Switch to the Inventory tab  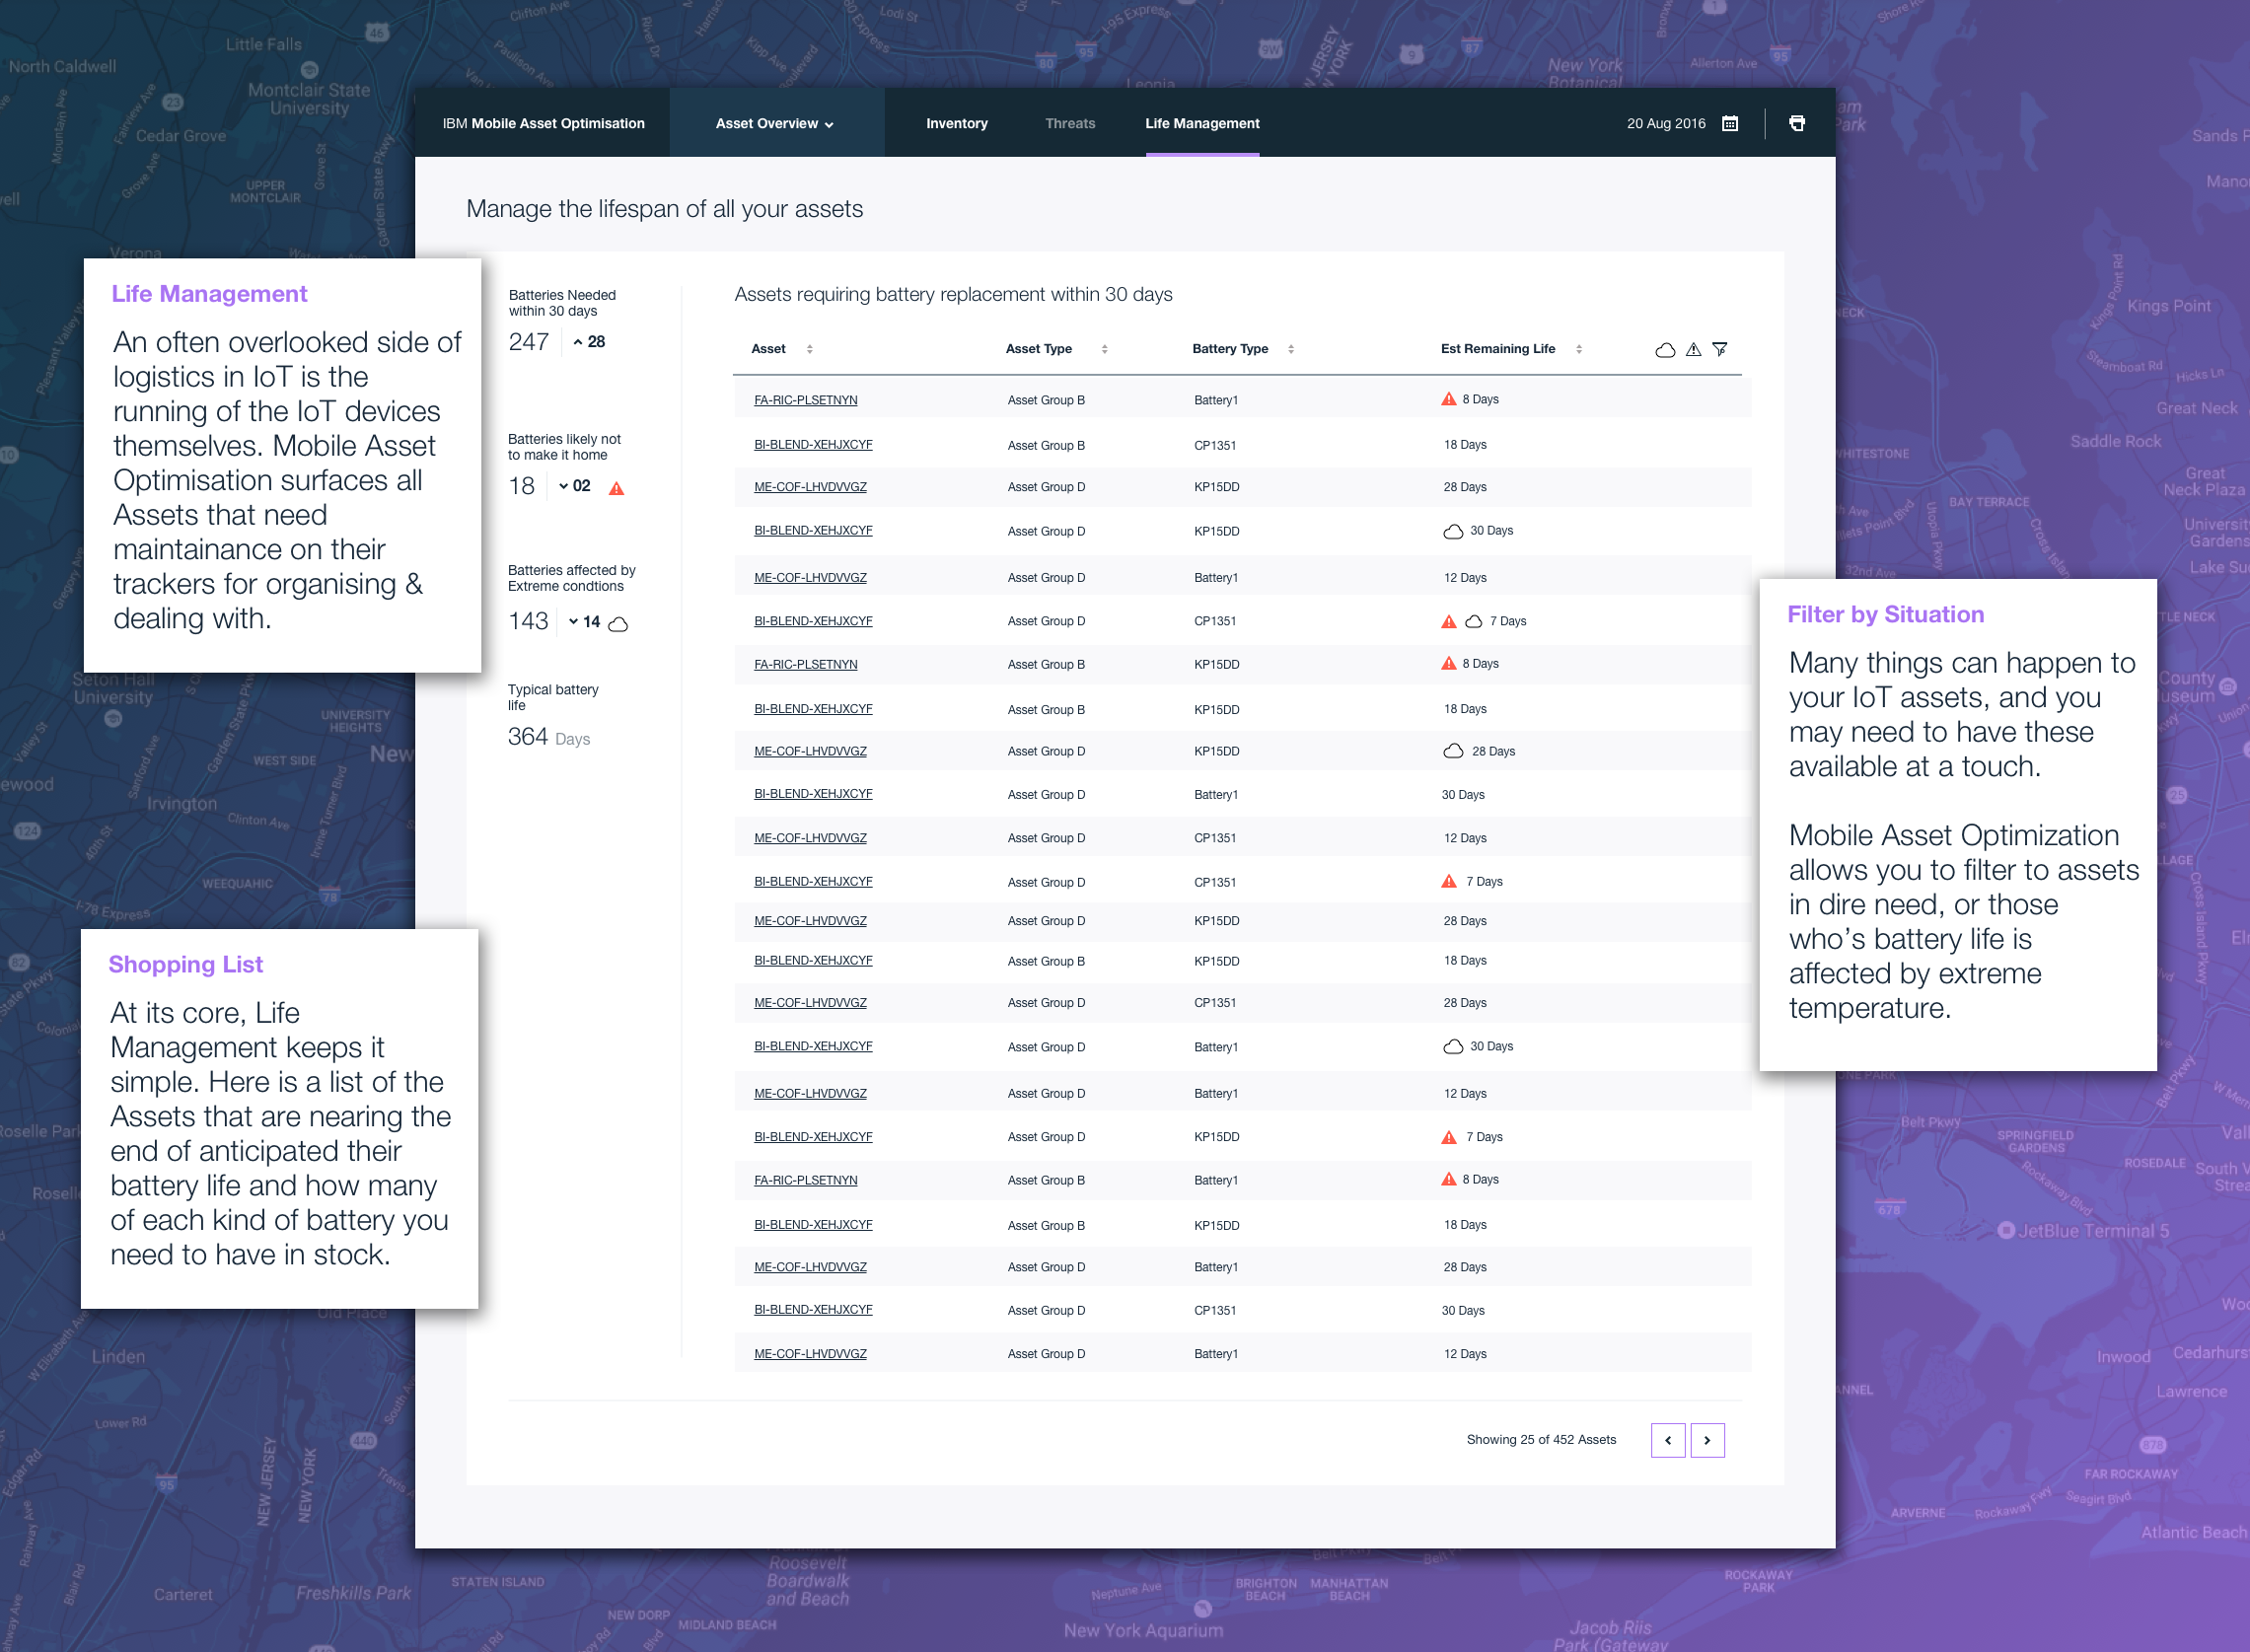(956, 123)
